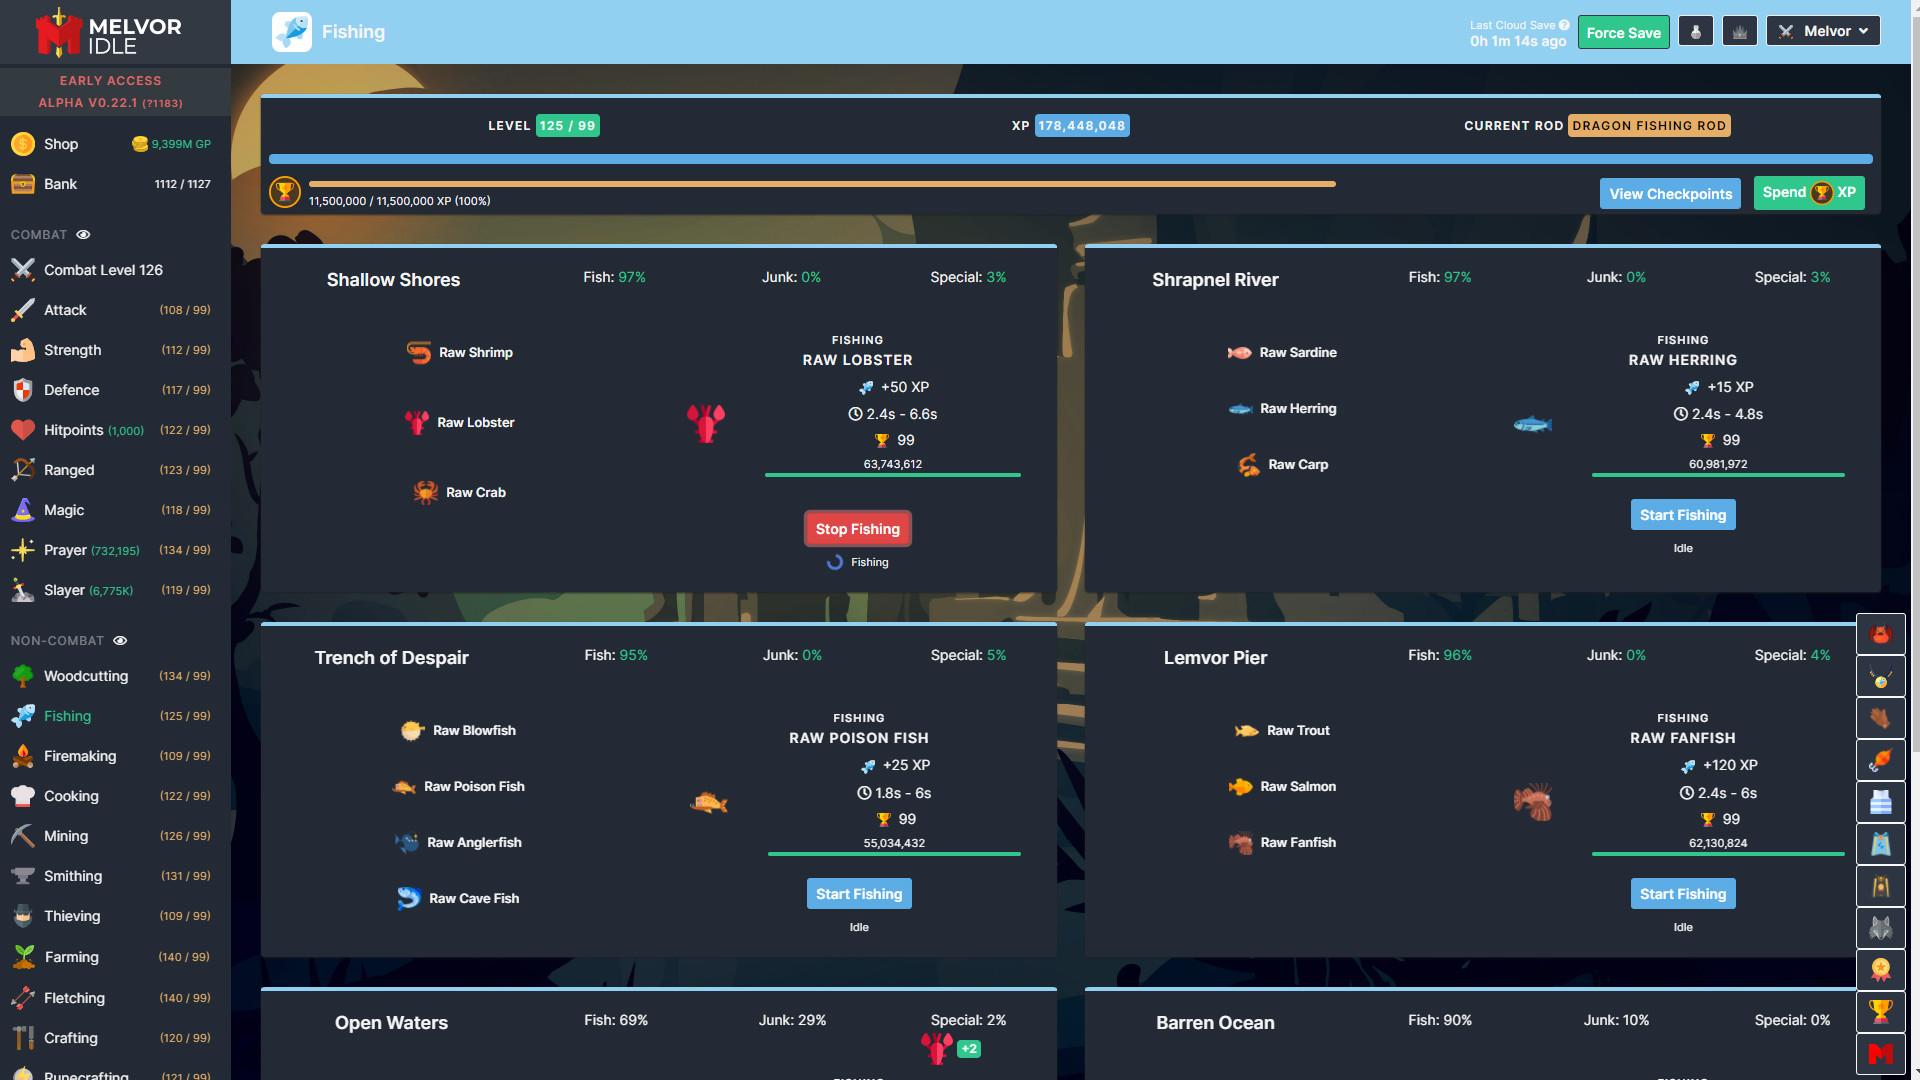Click the Combat skill icon in sidebar
The height and width of the screenshot is (1080, 1920).
point(22,269)
